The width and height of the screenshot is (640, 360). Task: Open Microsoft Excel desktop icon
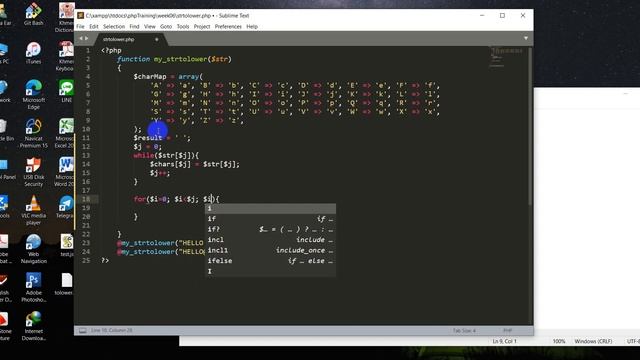tap(65, 133)
